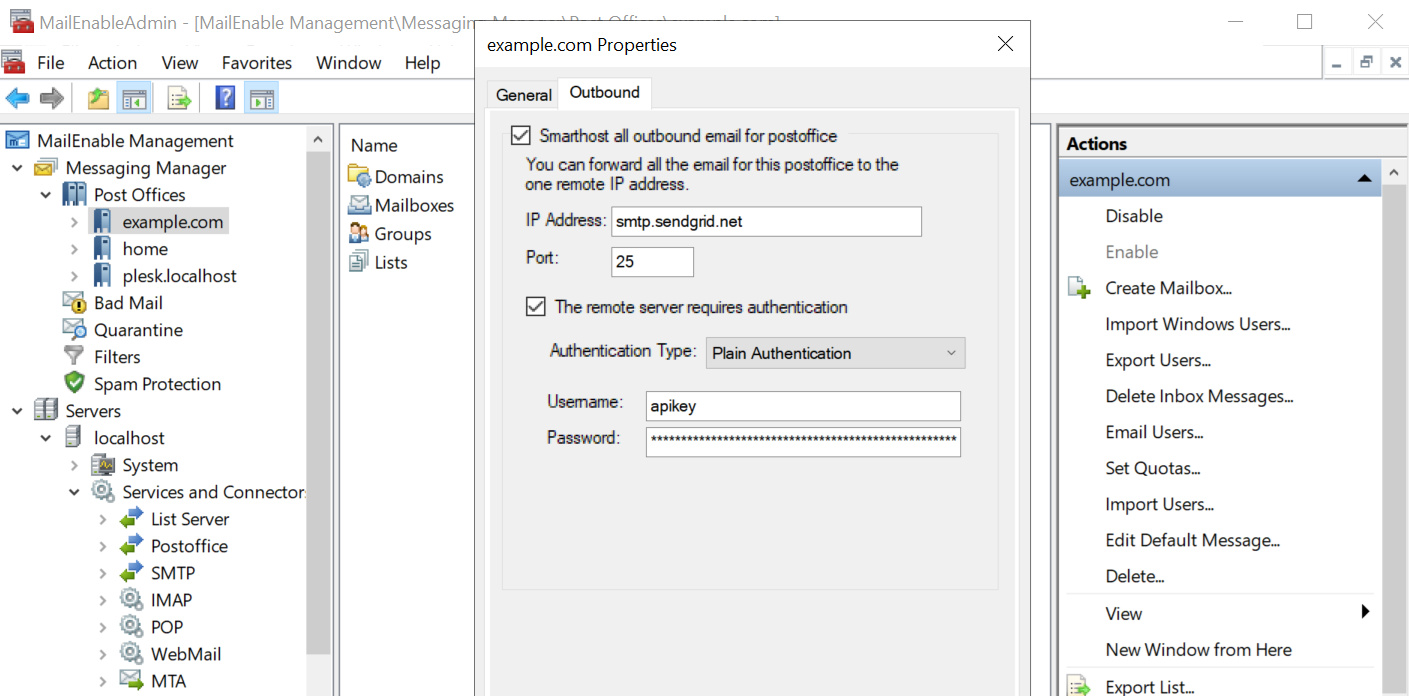Toggle the Show/Hide Console Tree icon
Image resolution: width=1409 pixels, height=696 pixels.
point(134,97)
